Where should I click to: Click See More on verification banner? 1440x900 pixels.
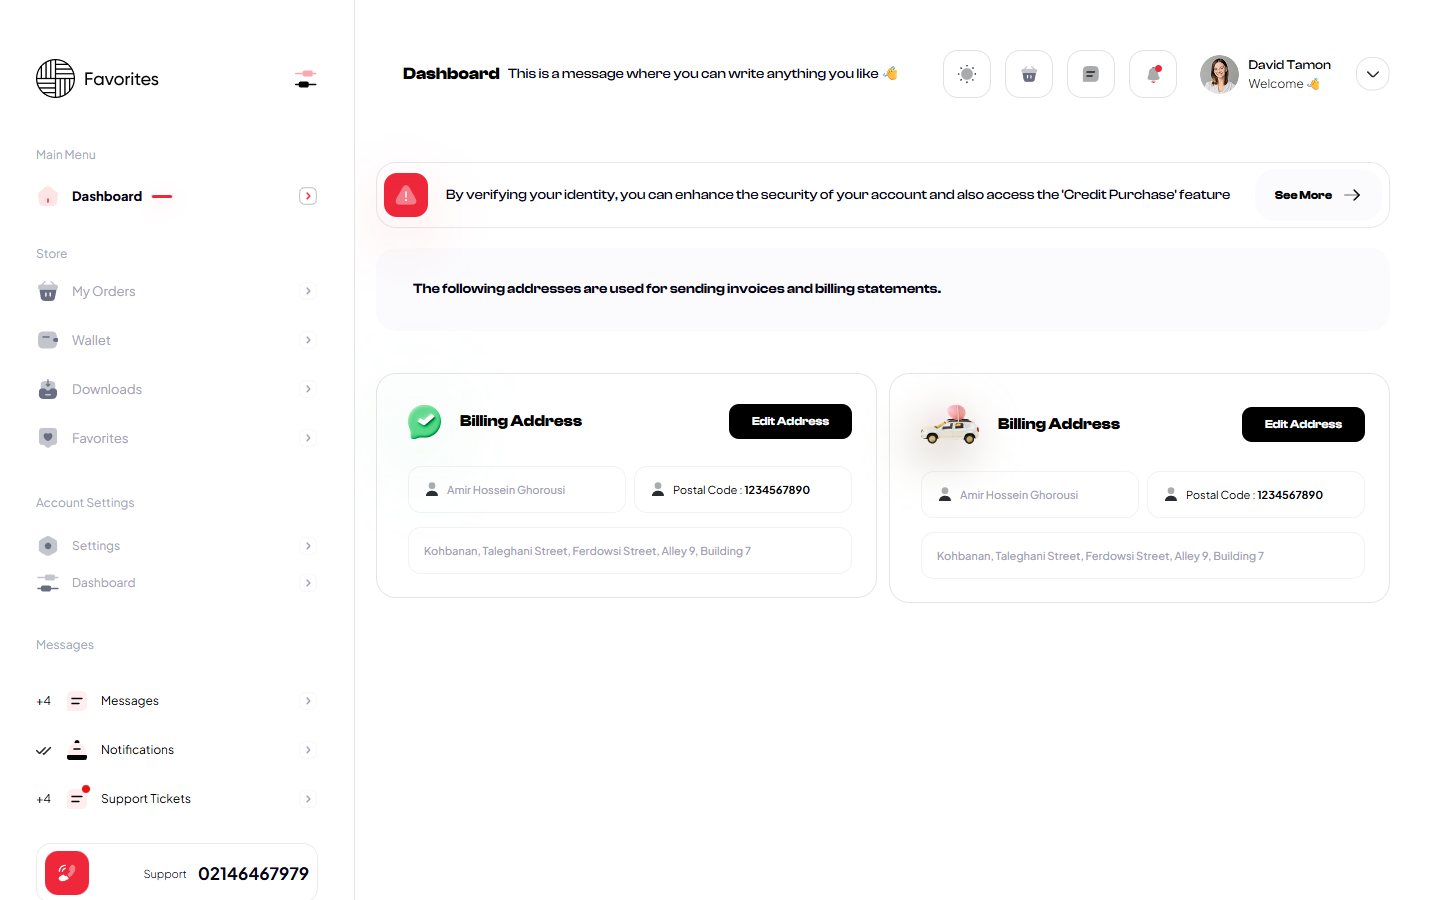pos(1317,195)
